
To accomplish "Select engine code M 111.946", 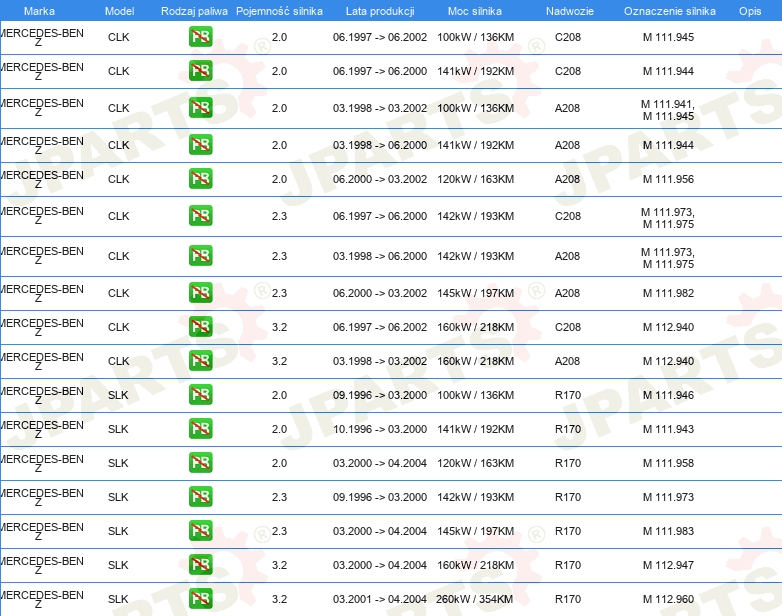I will point(668,395).
